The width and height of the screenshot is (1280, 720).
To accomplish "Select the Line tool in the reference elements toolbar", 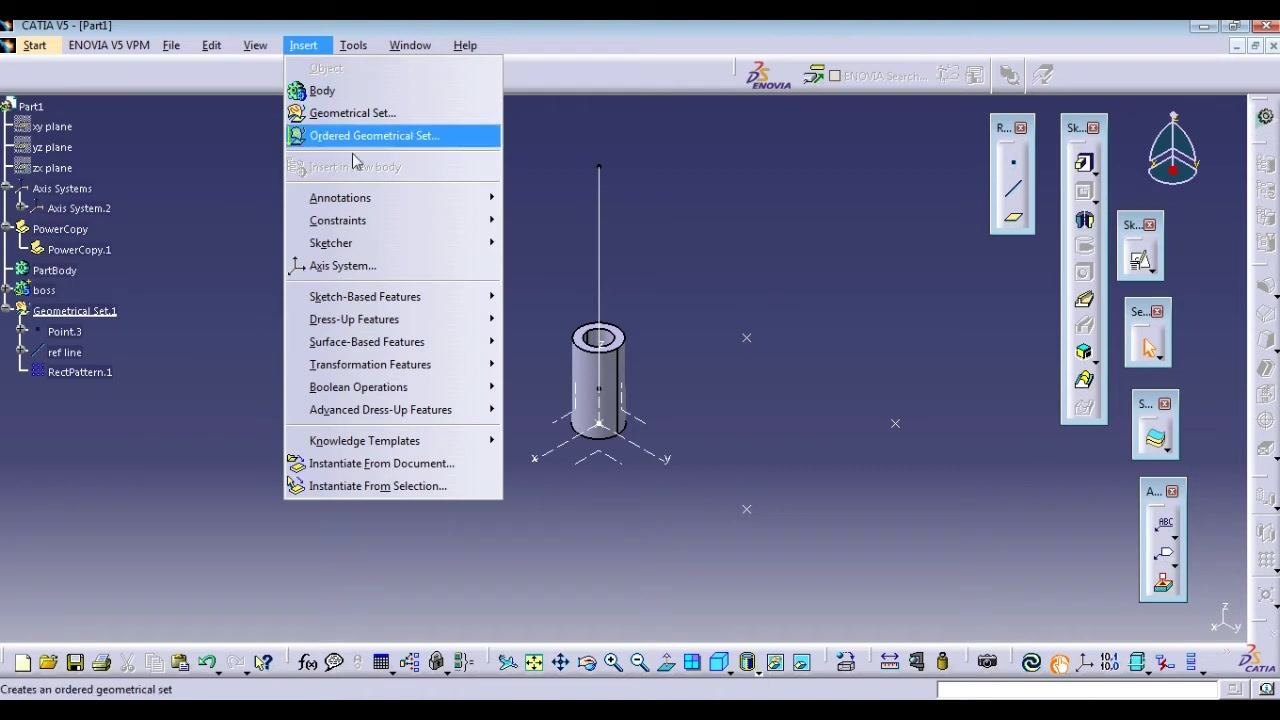I will tap(1013, 189).
